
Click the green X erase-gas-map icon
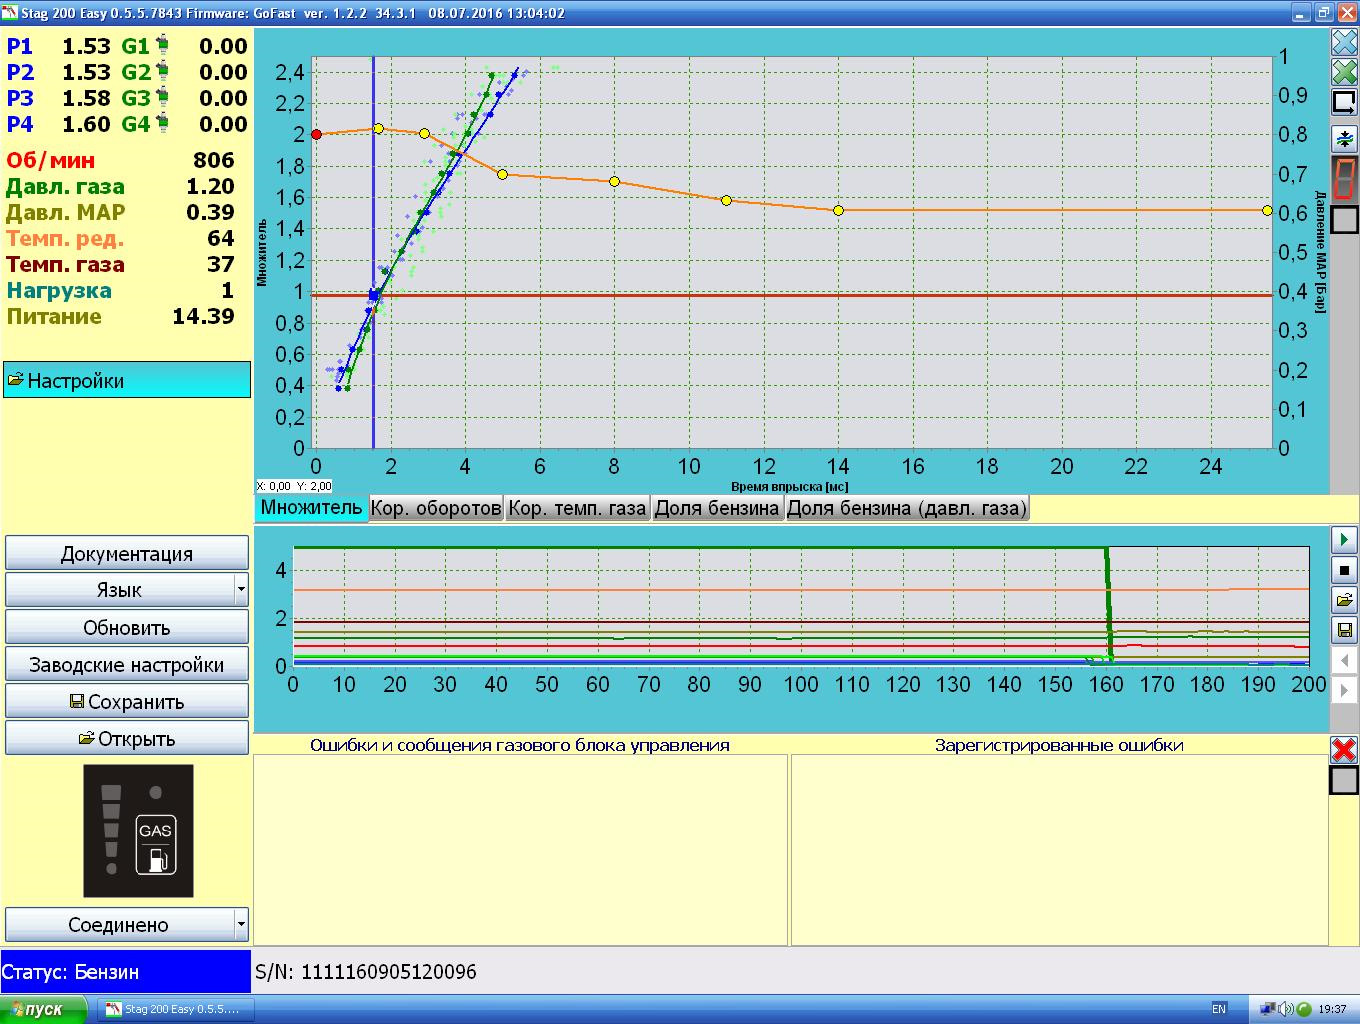coord(1344,72)
